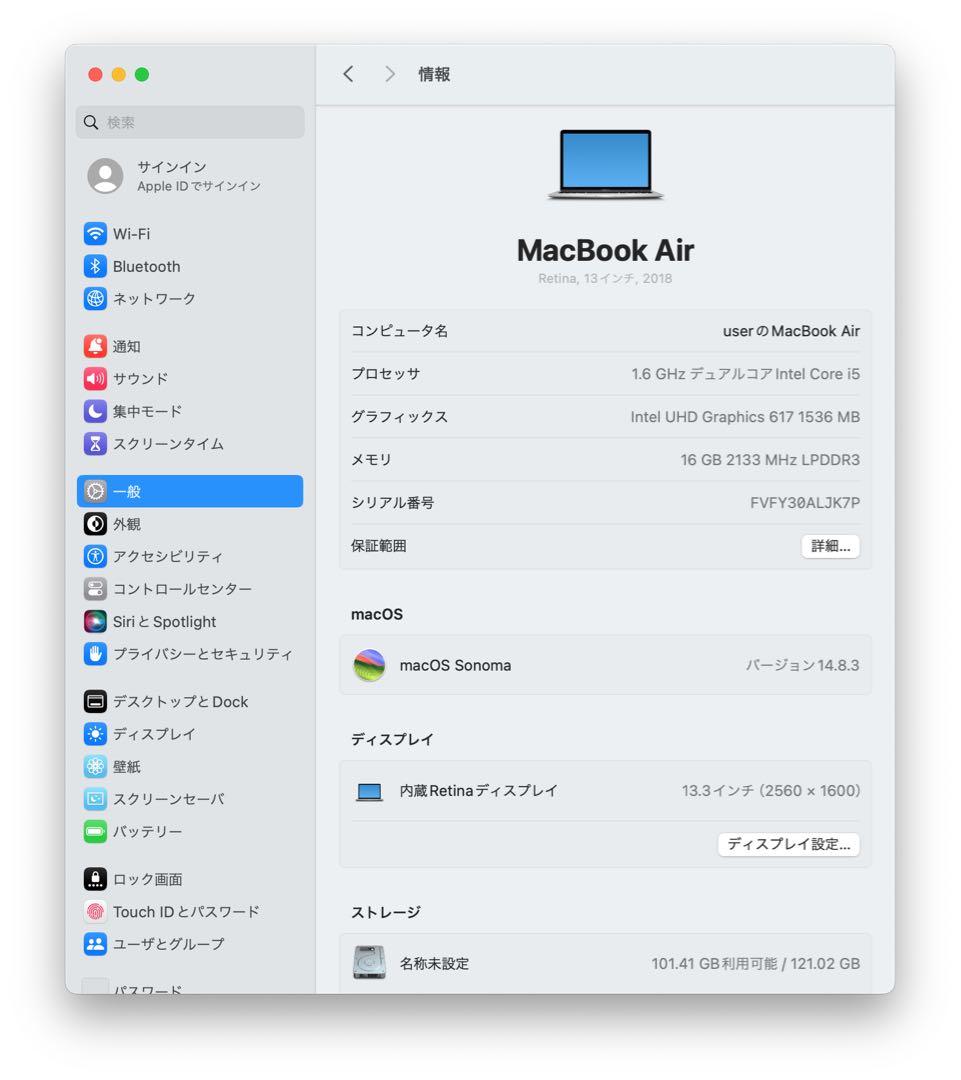Click the 検索 search field
Image resolution: width=961 pixels, height=1080 pixels.
pyautogui.click(x=190, y=122)
